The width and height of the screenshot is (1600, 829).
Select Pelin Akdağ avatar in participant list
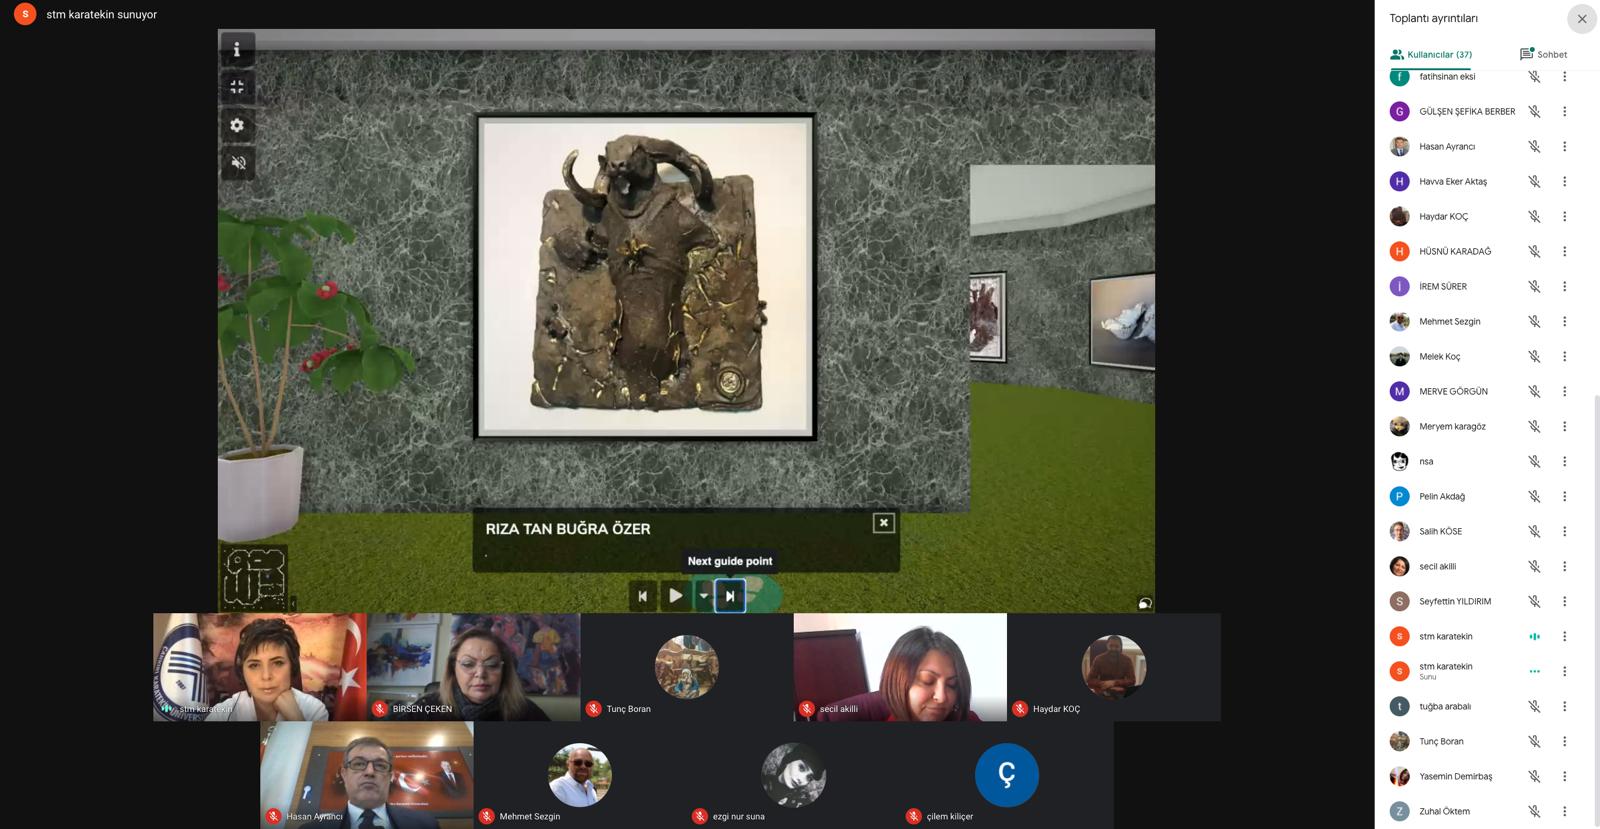point(1399,497)
